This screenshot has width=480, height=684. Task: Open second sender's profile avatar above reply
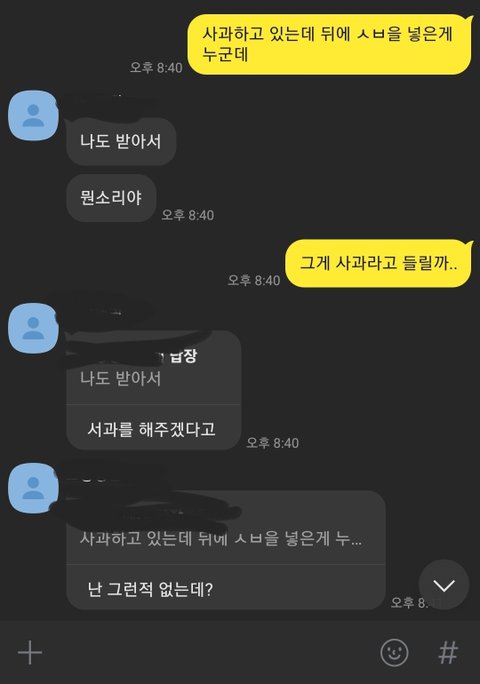(33, 328)
